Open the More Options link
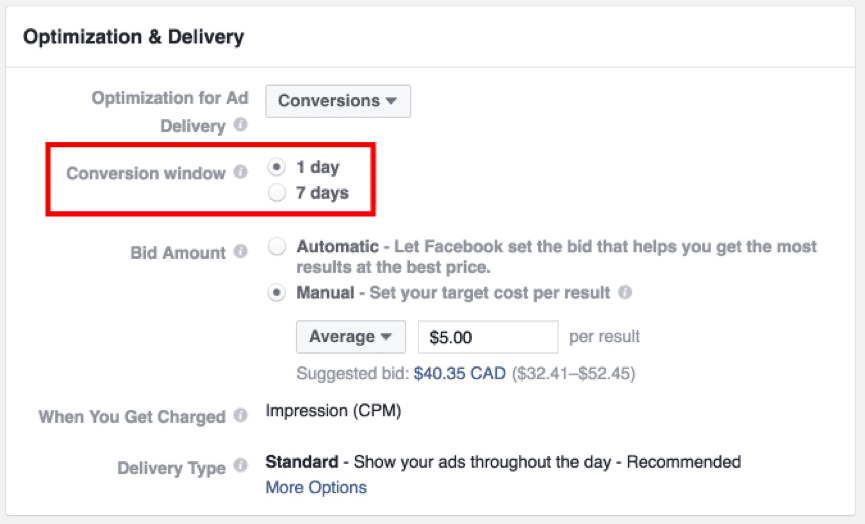865x524 pixels. (316, 488)
